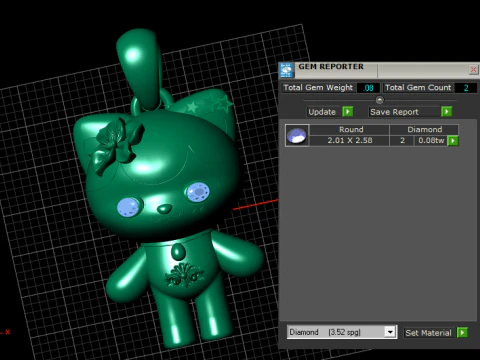Close the Gem Reporter panel
480x360 pixels.
click(473, 70)
